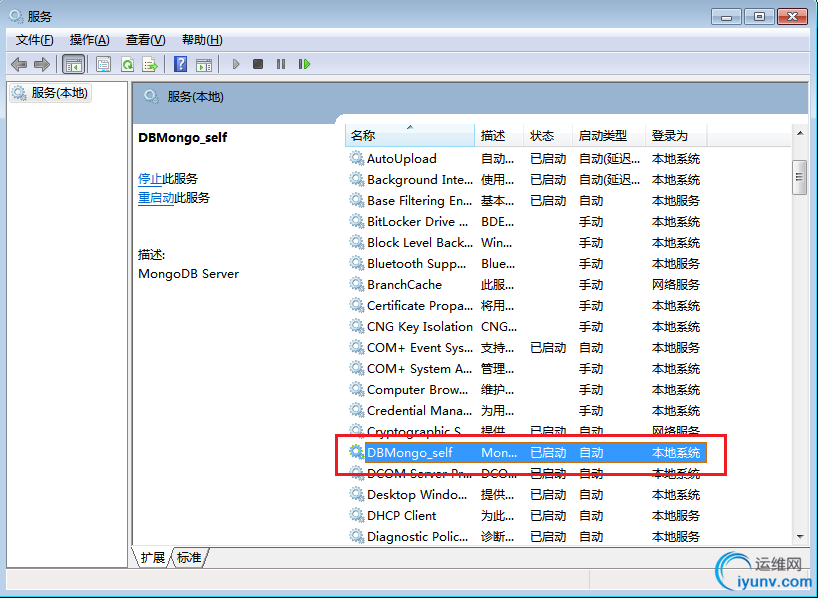Click the gear icon beside BranchCache
Screen dimensions: 818x598
[356, 284]
